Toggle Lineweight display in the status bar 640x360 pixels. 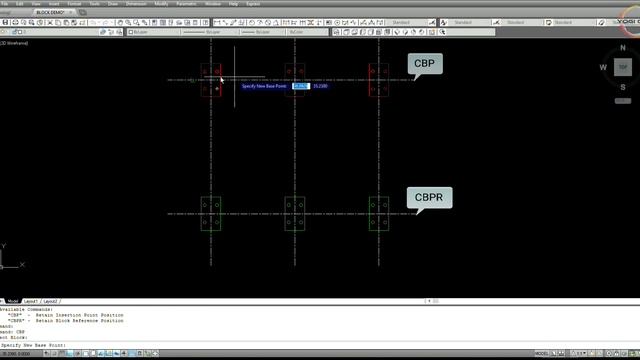124,353
